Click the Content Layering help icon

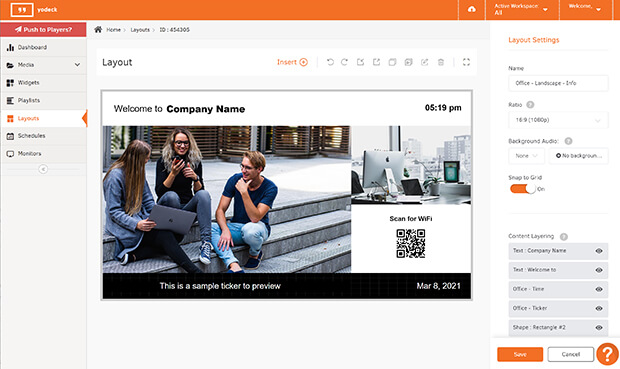tap(564, 237)
